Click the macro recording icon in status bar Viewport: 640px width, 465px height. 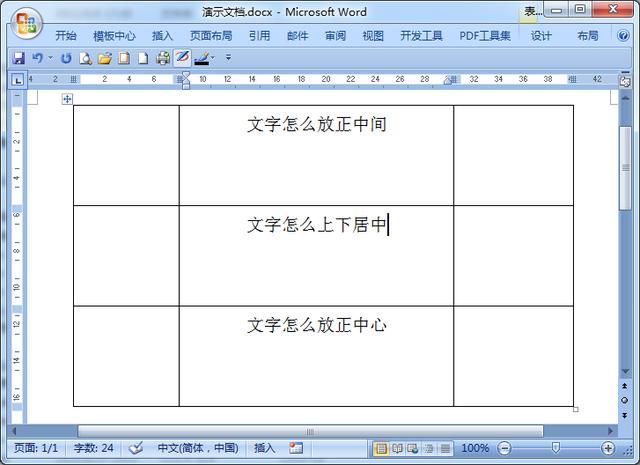pos(296,448)
